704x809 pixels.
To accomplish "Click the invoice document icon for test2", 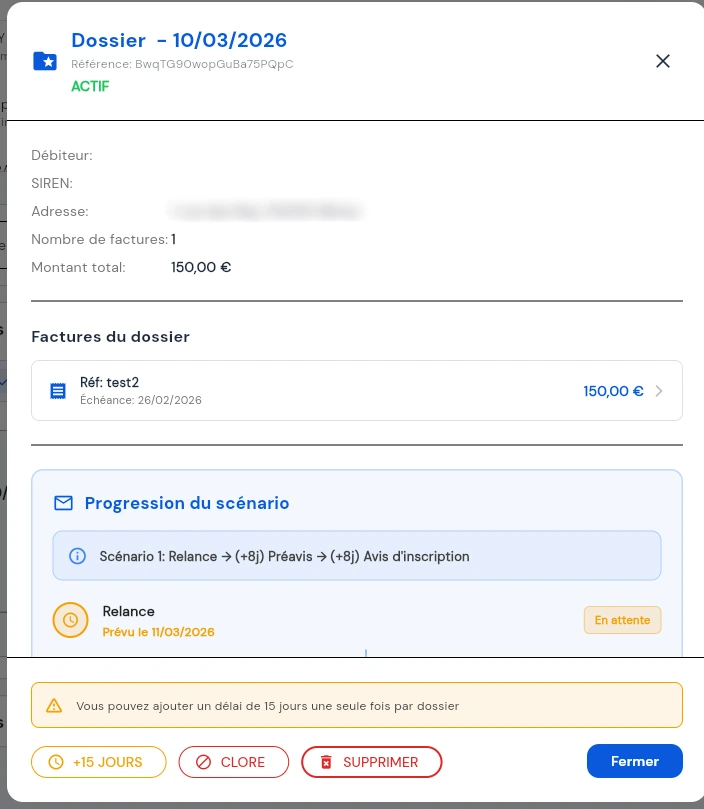I will [58, 391].
